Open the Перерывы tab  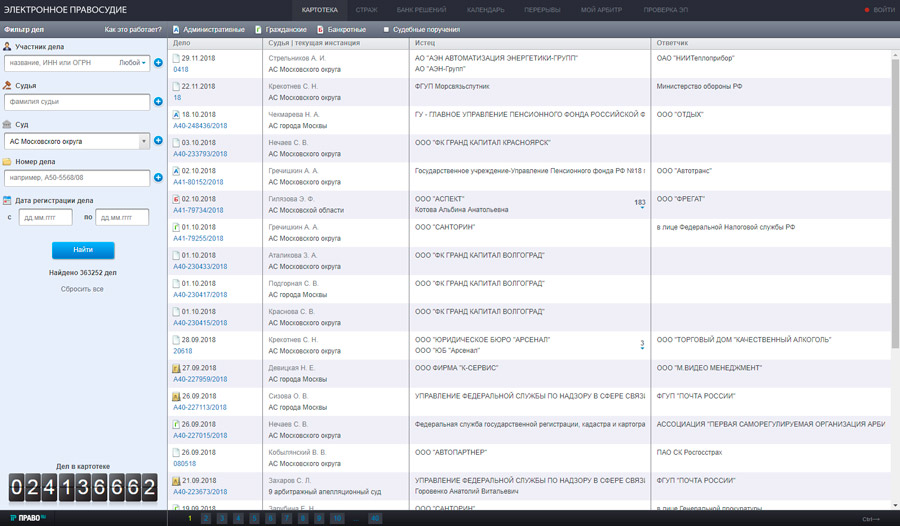pyautogui.click(x=542, y=10)
